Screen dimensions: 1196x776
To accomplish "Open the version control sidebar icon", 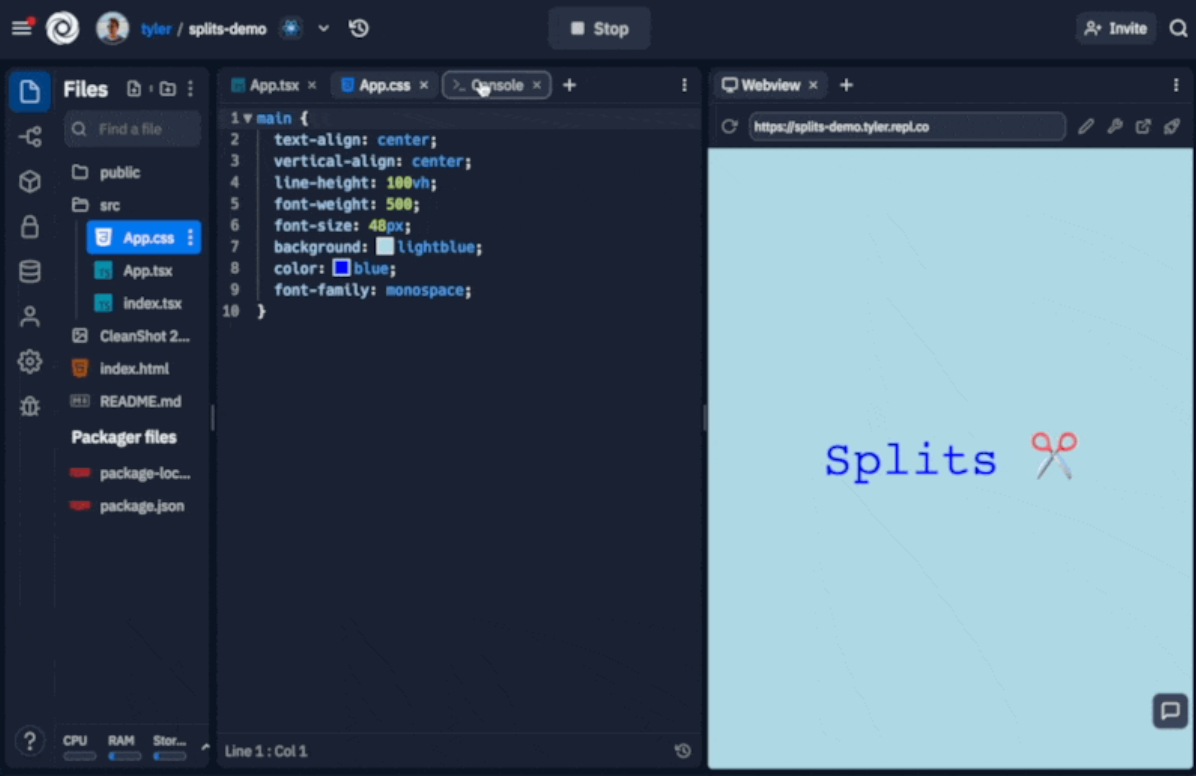I will [30, 137].
